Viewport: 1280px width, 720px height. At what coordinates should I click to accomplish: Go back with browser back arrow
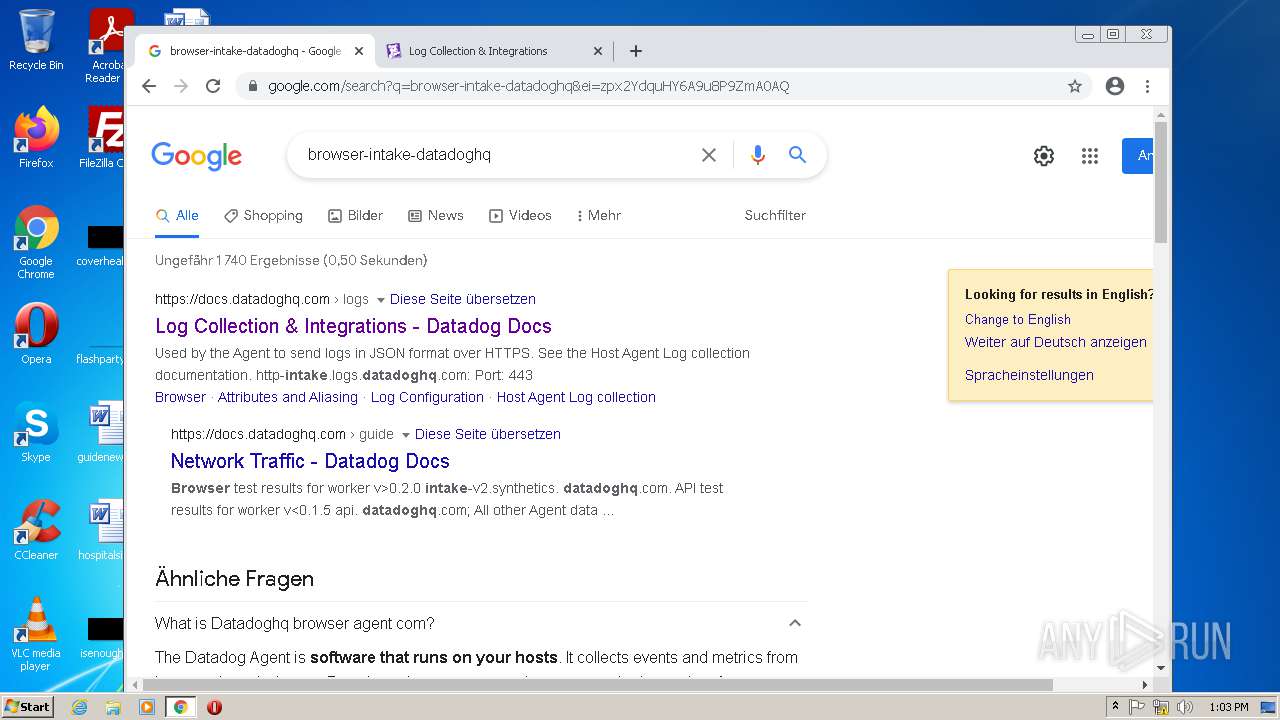[149, 86]
